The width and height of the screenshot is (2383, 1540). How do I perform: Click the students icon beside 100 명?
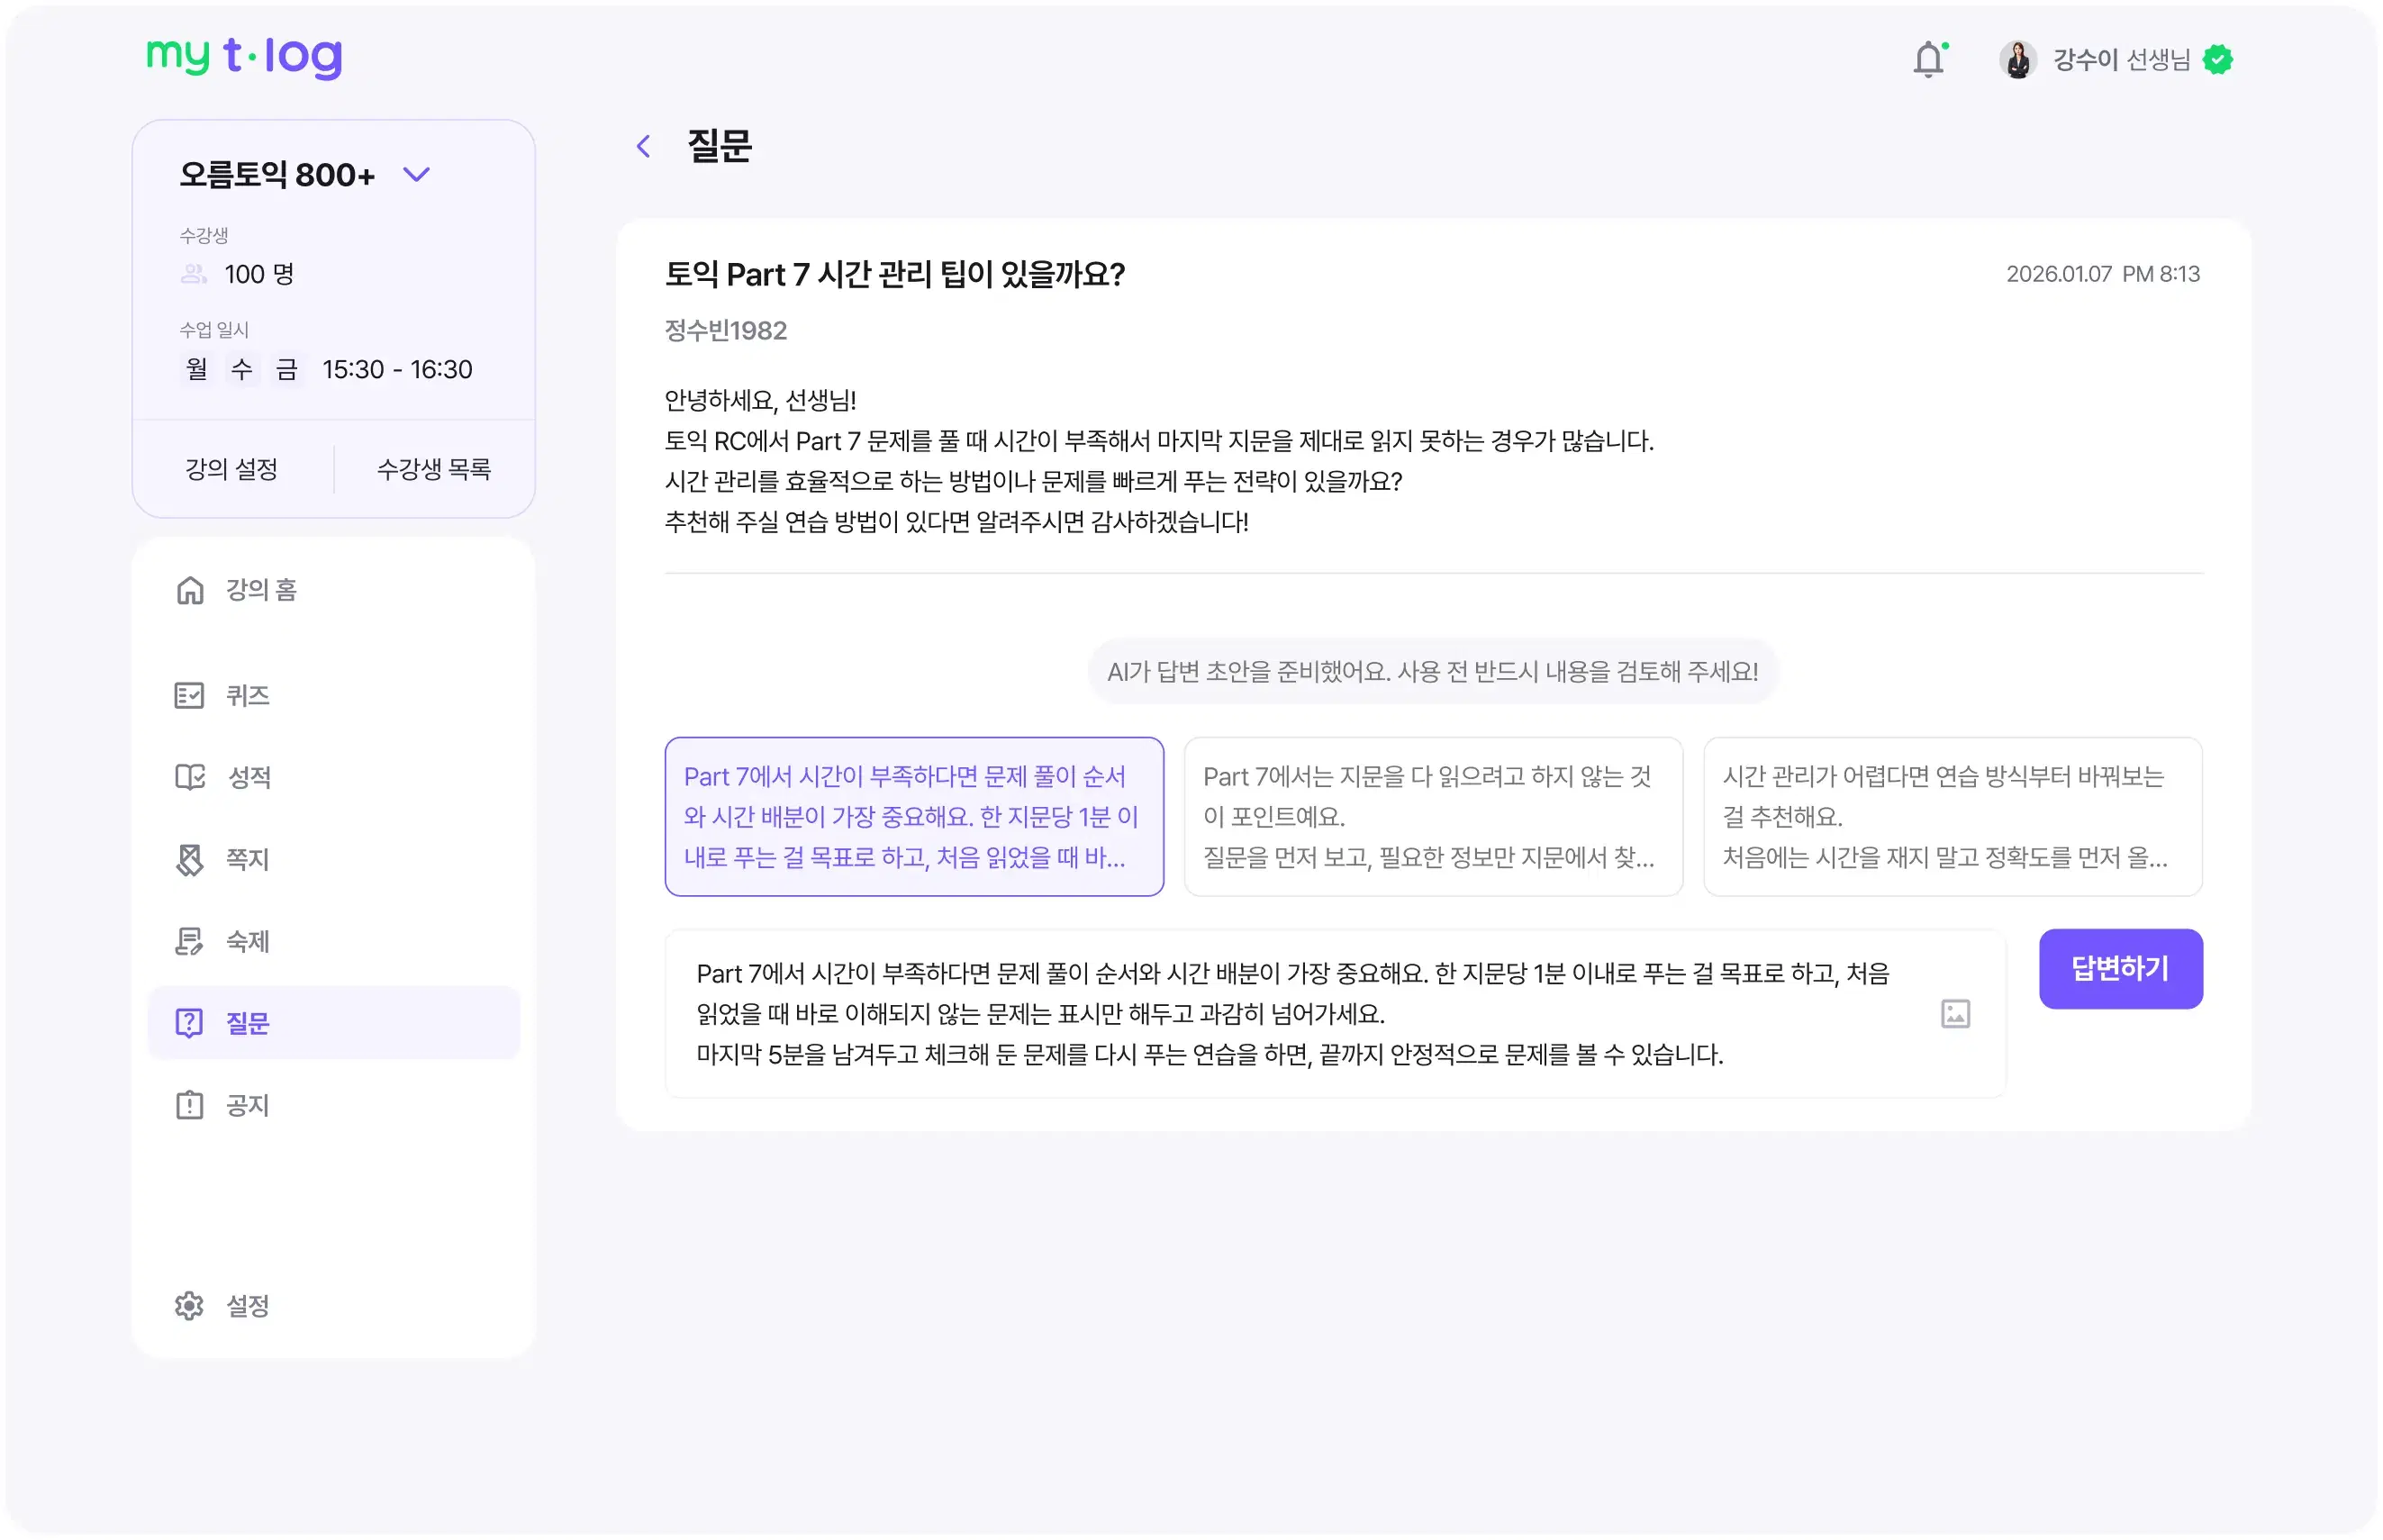pos(194,274)
